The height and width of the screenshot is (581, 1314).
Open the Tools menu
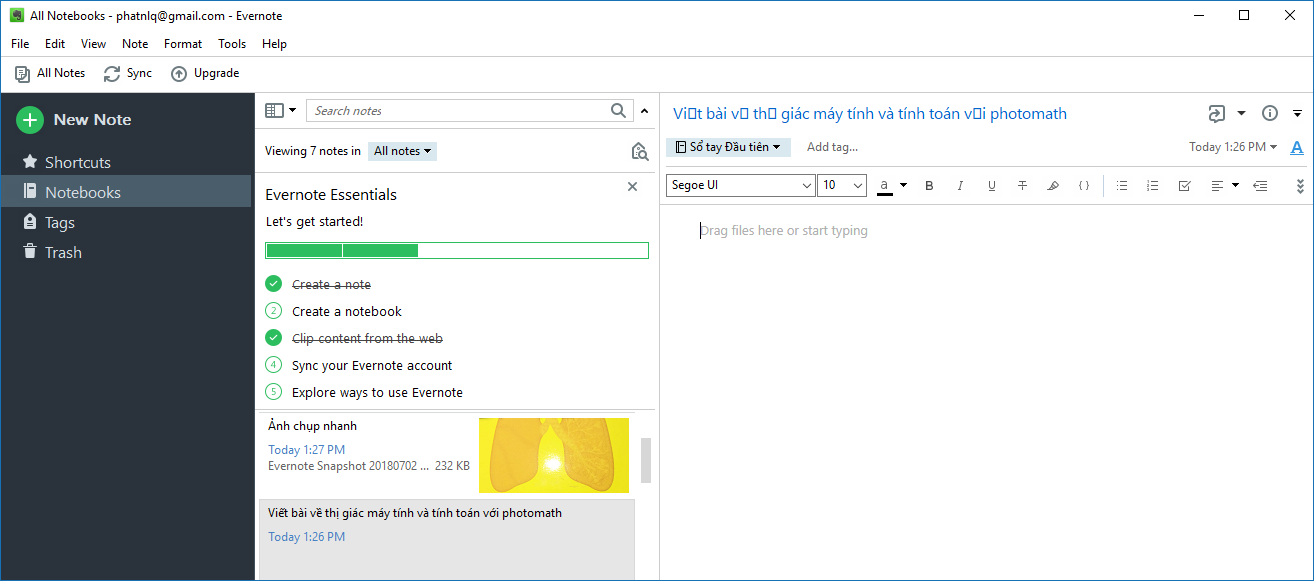(232, 44)
